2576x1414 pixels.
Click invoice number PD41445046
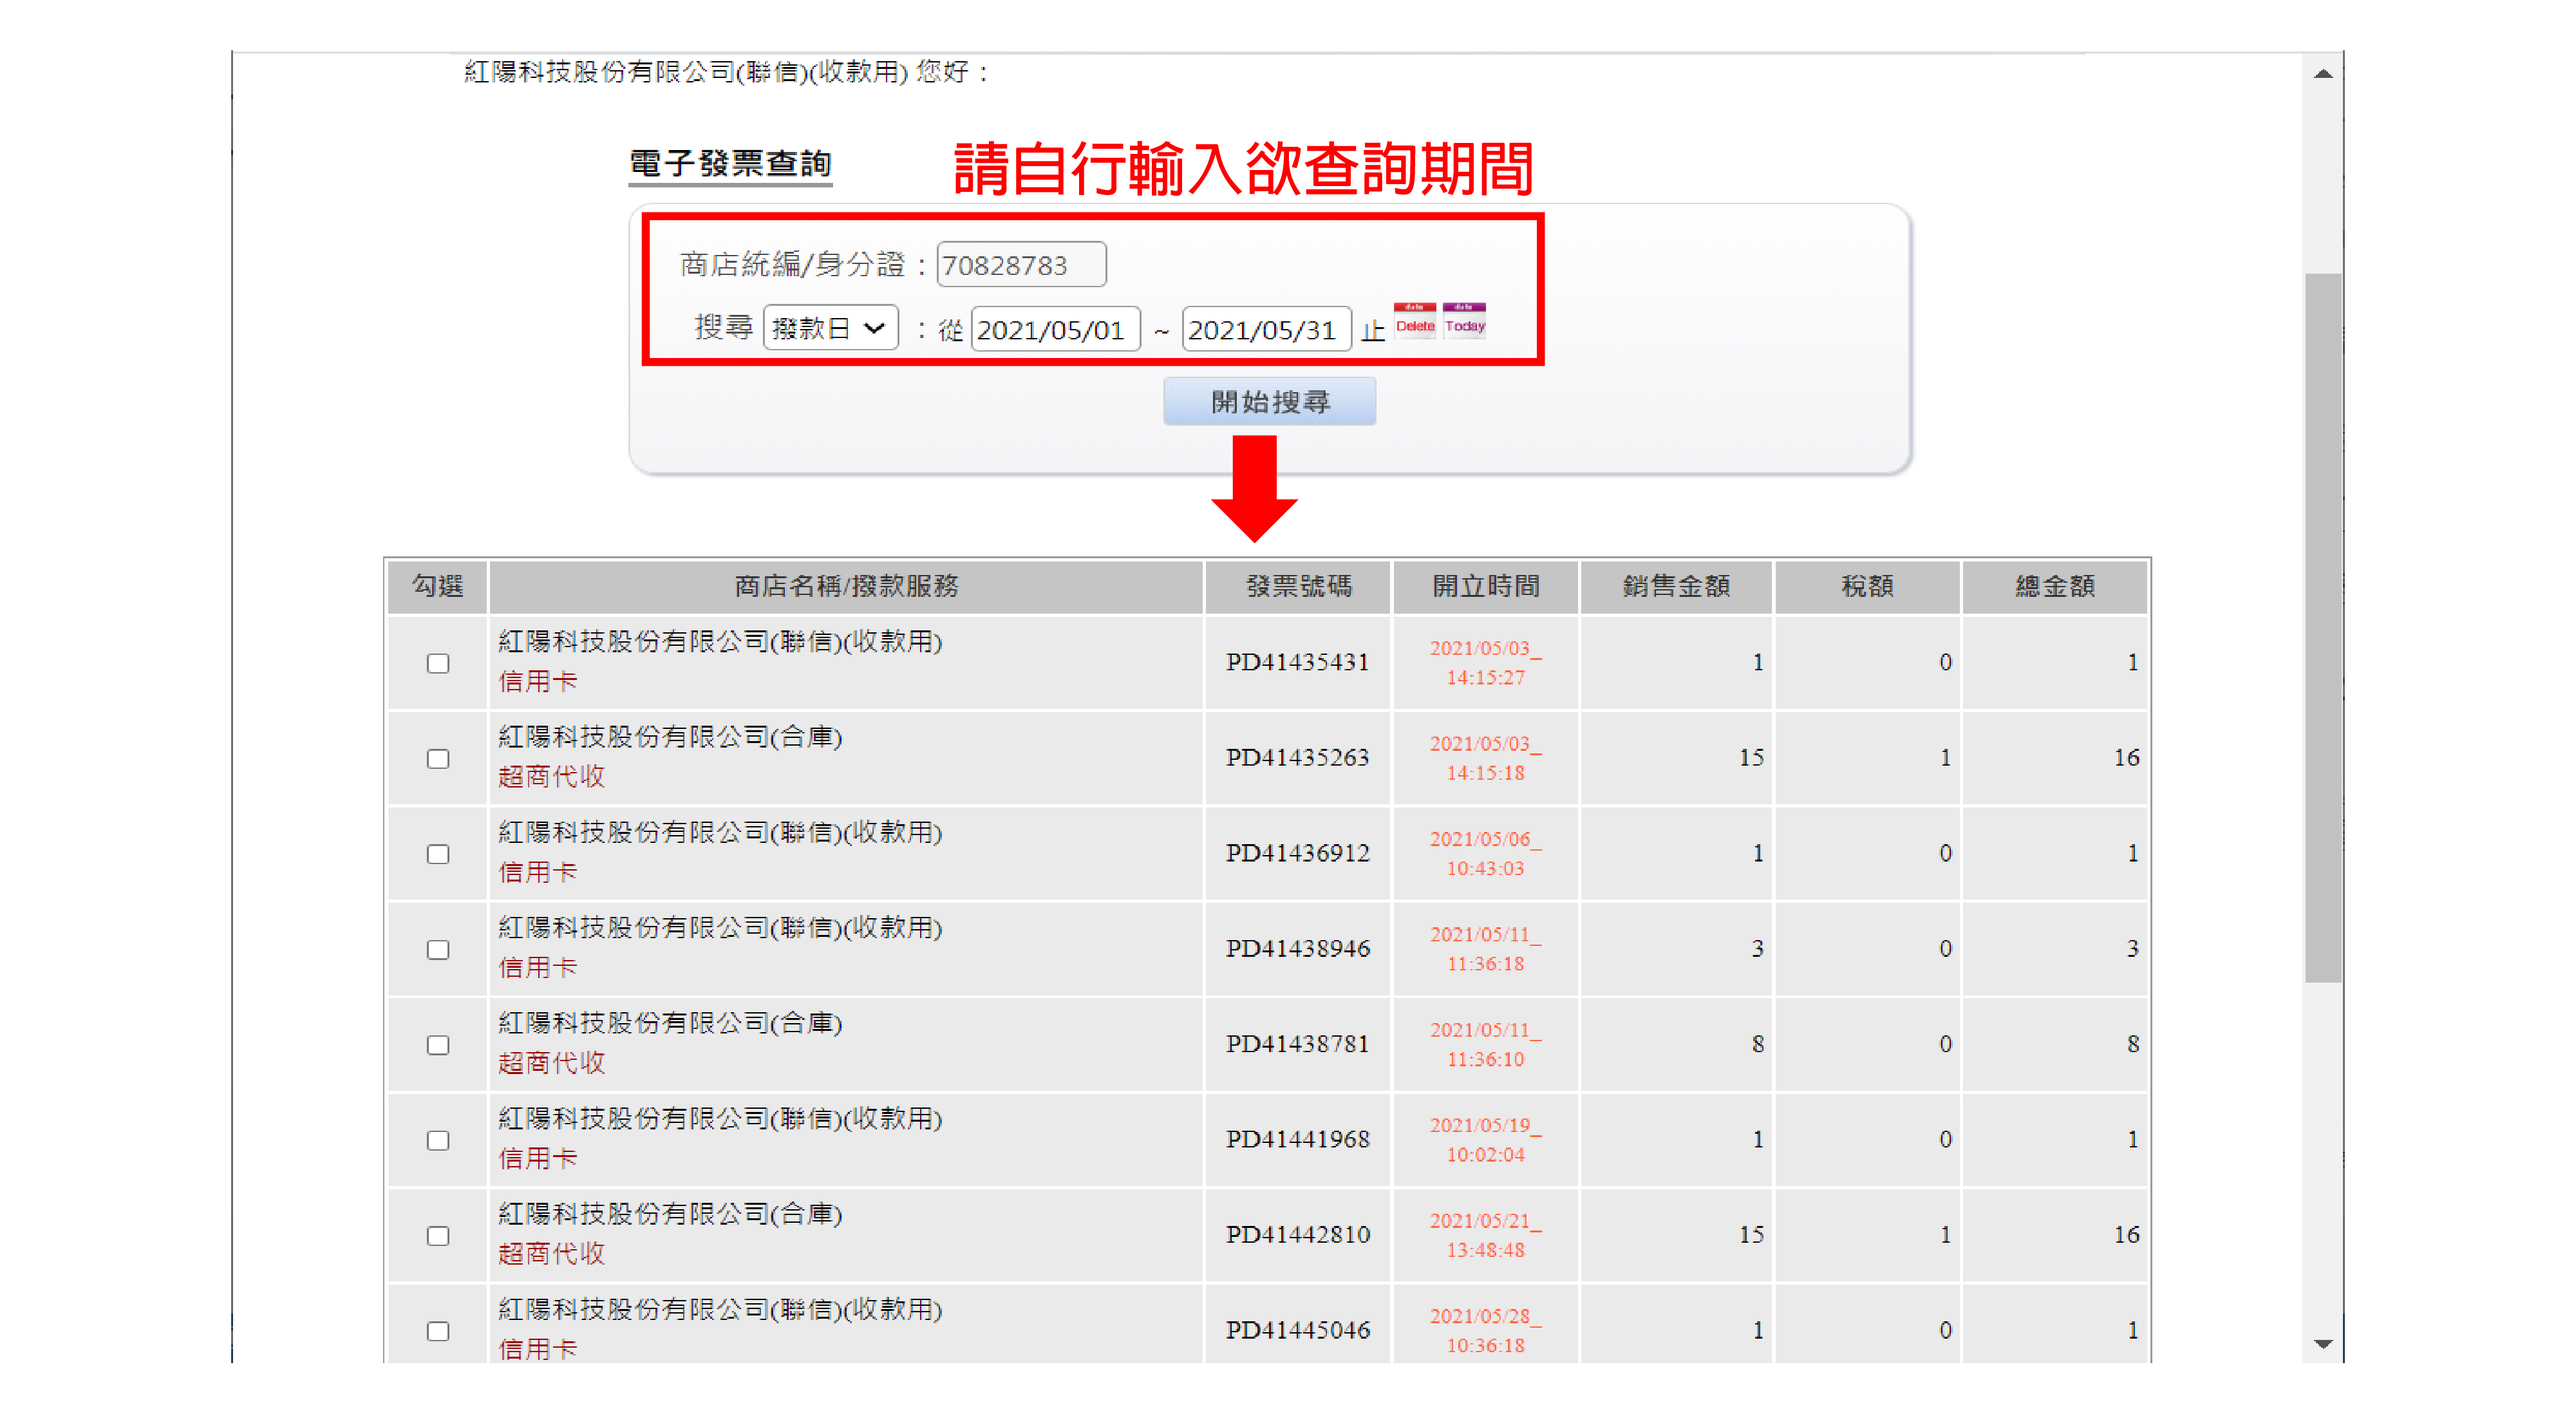[1297, 1330]
